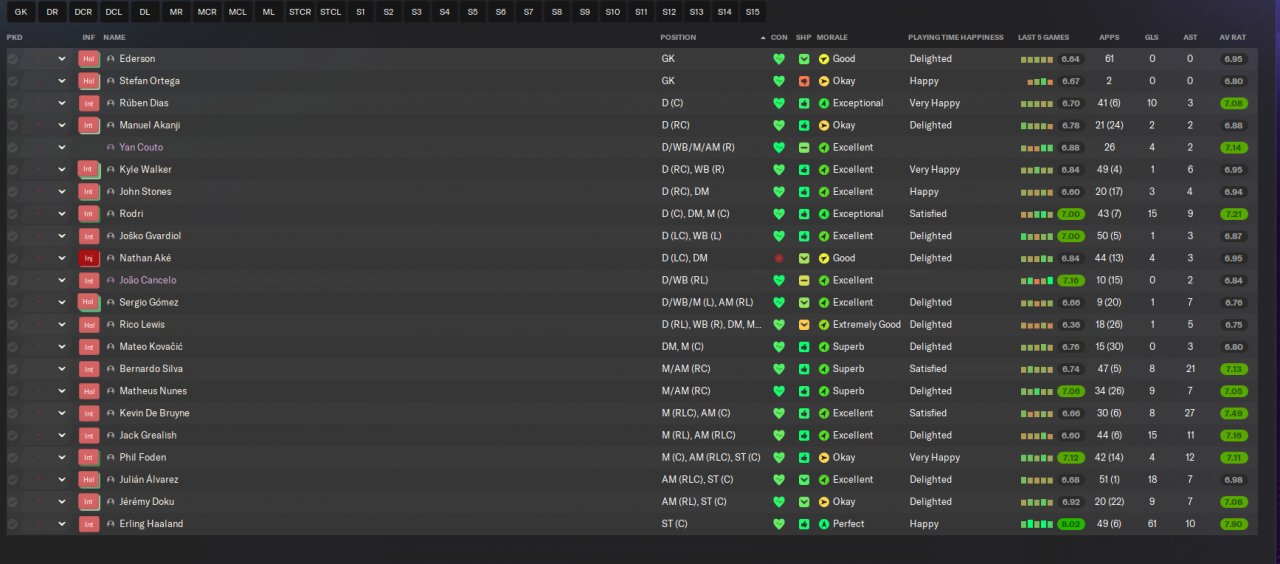Click Erling Haaland's Int status icon
This screenshot has width=1280, height=564.
88,524
